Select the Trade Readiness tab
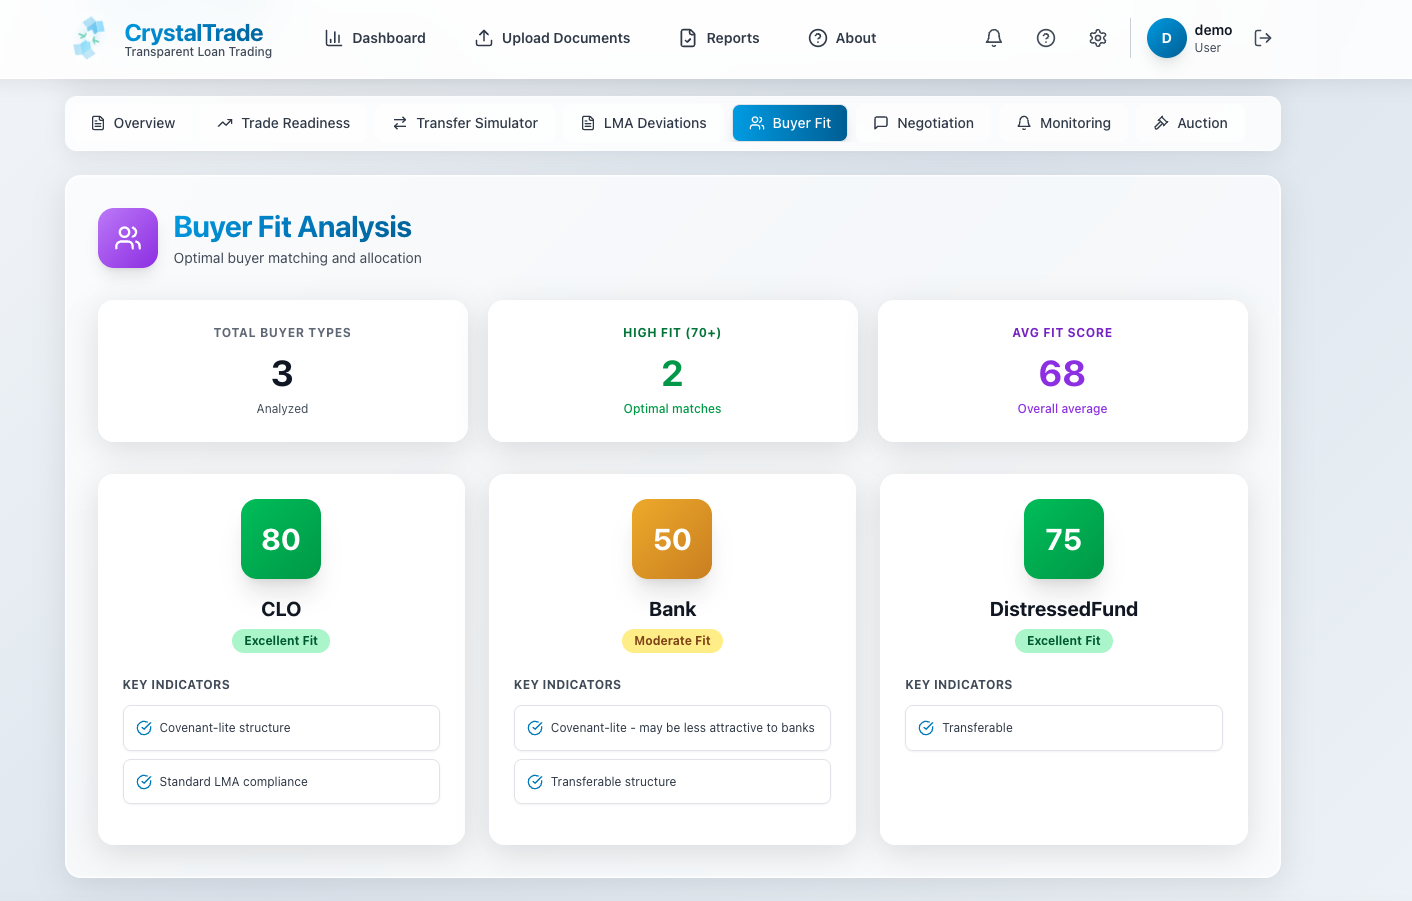The image size is (1412, 901). coord(283,123)
